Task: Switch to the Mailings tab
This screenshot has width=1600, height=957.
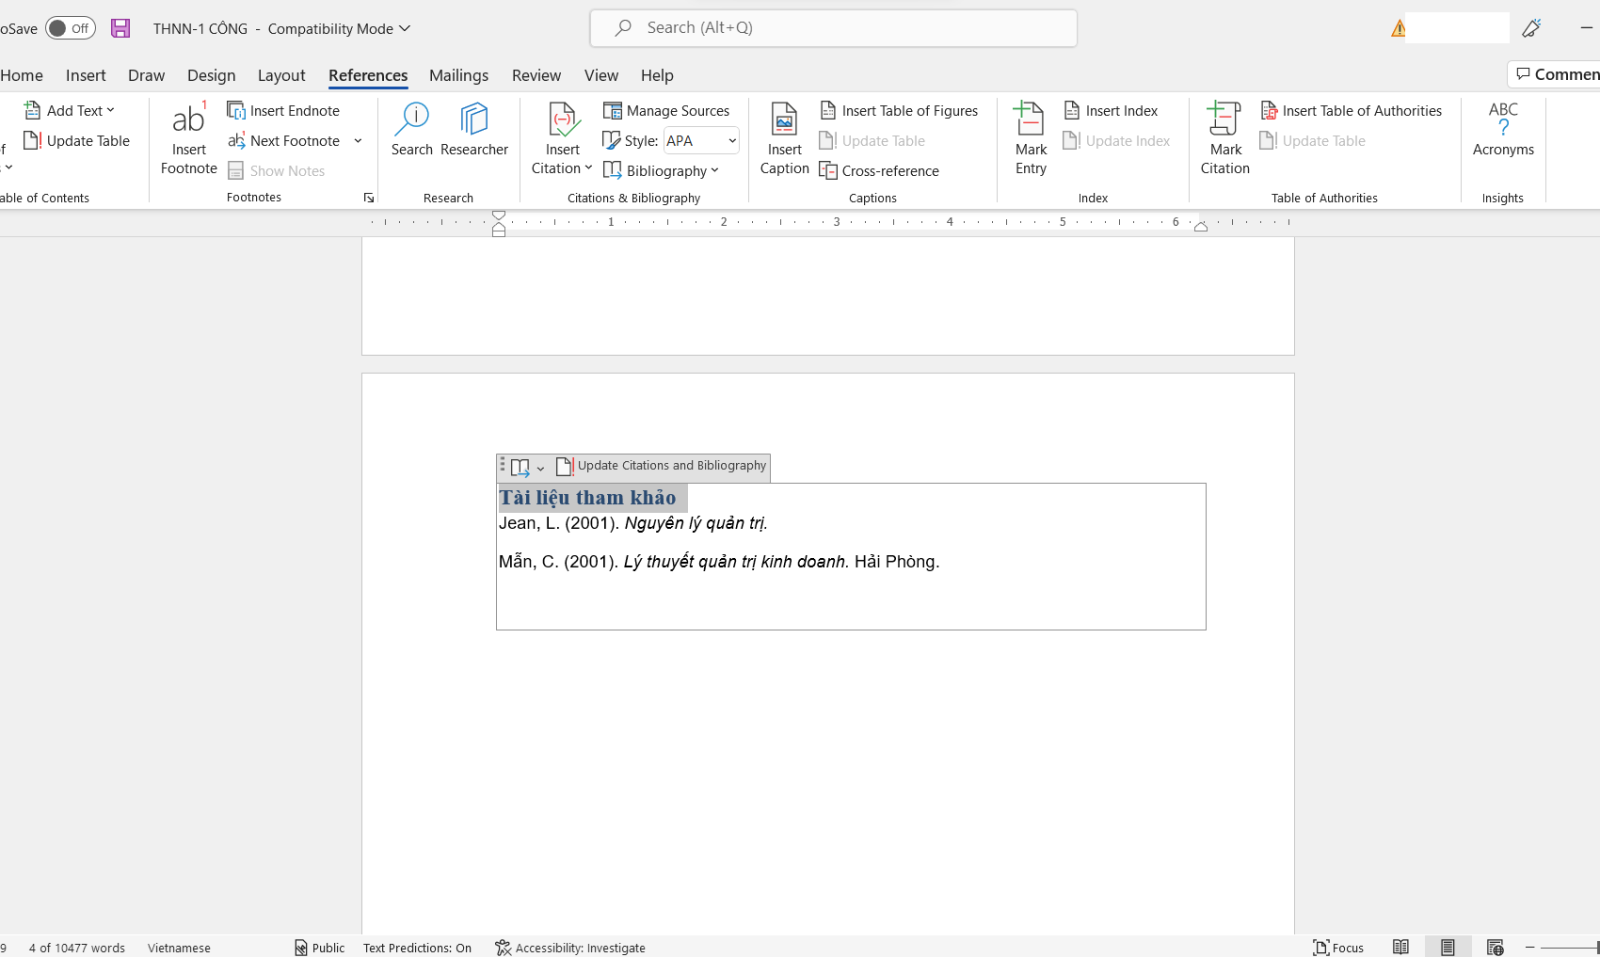Action: click(x=458, y=75)
